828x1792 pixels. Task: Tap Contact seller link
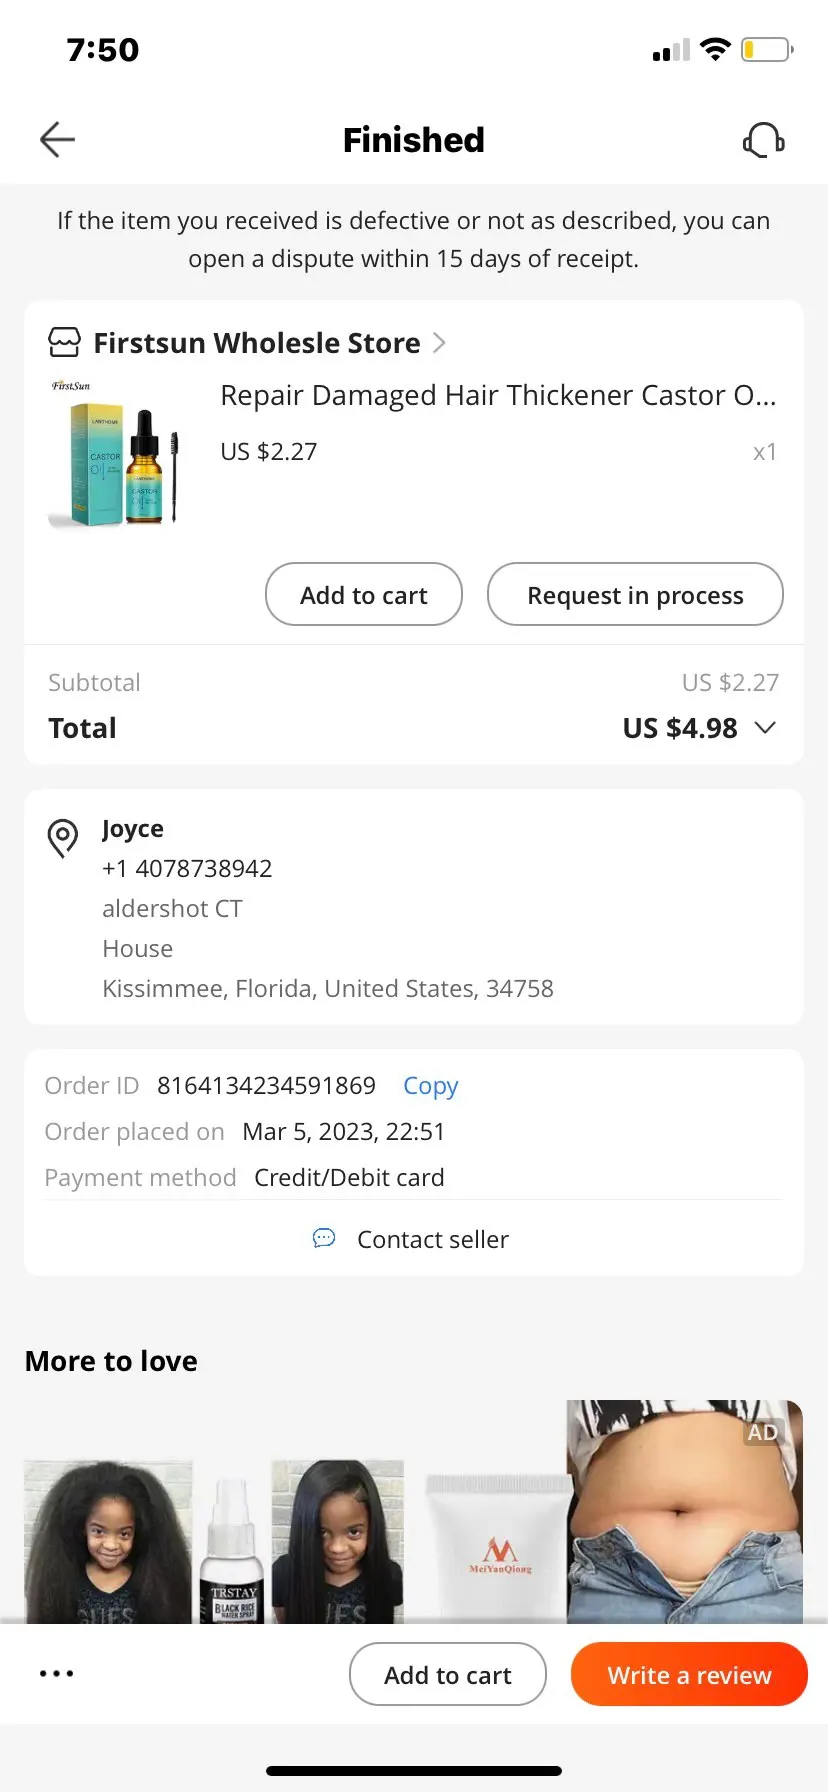[x=432, y=1240]
